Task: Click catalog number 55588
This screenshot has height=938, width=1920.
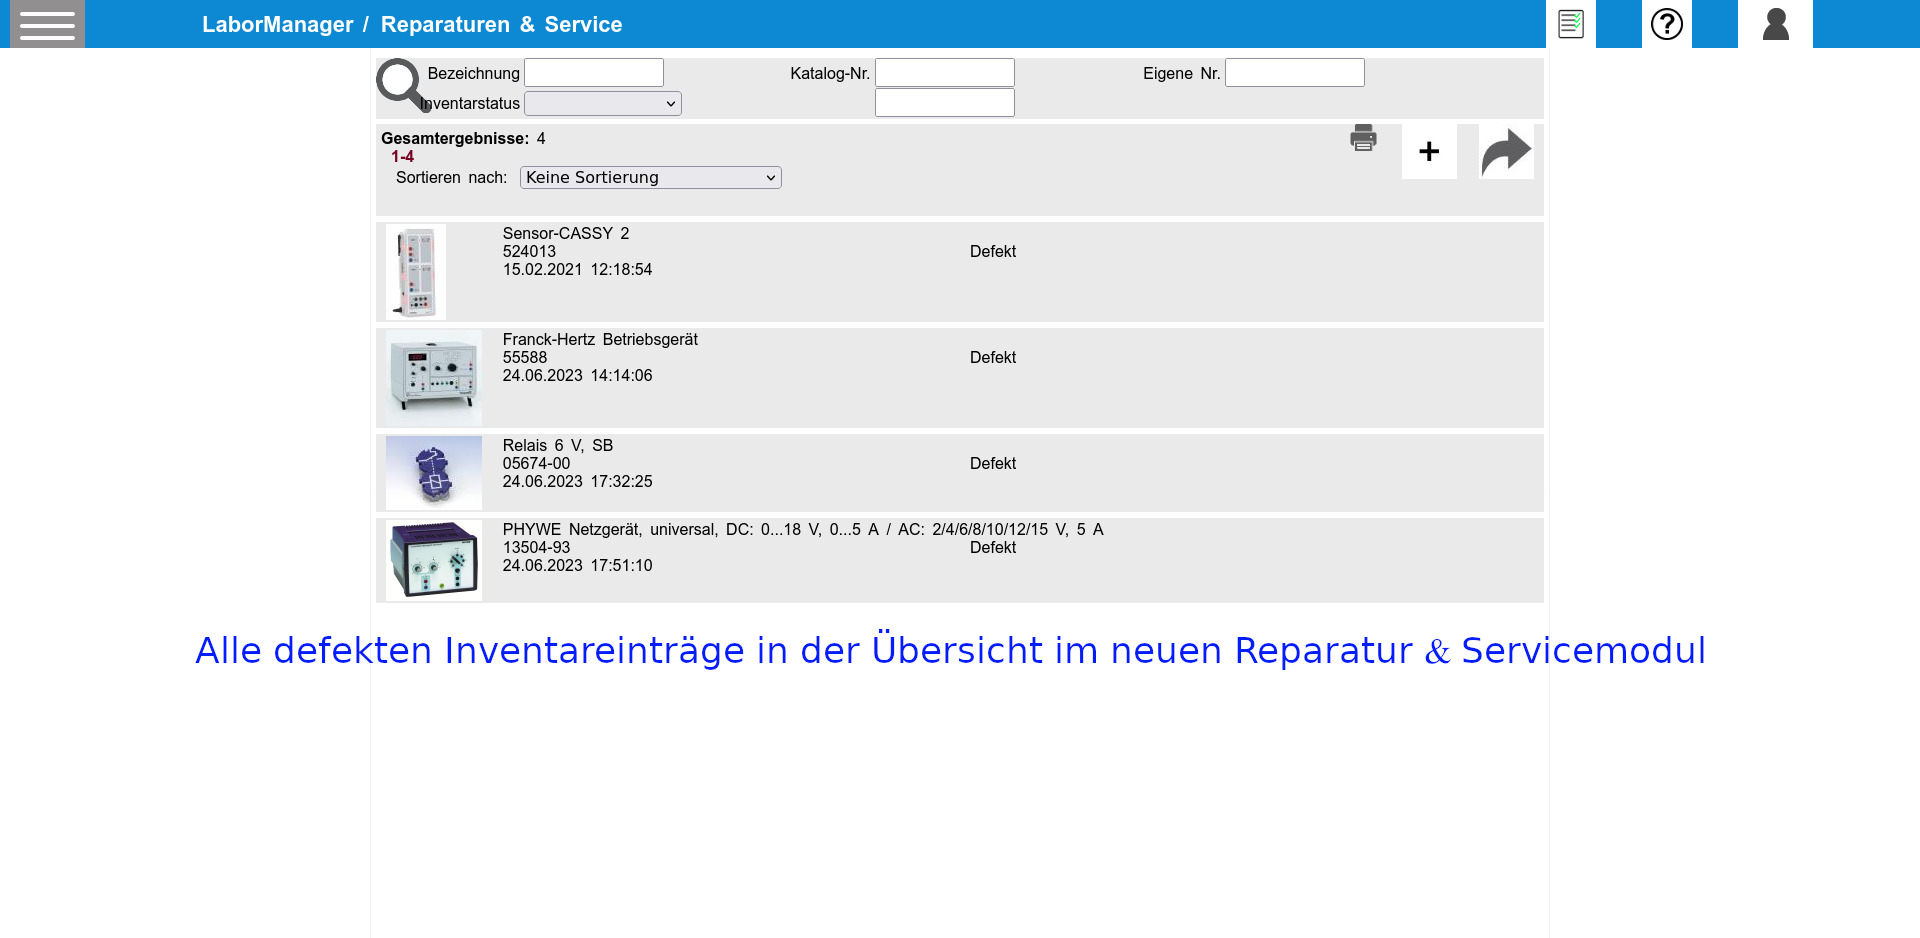Action: [525, 357]
